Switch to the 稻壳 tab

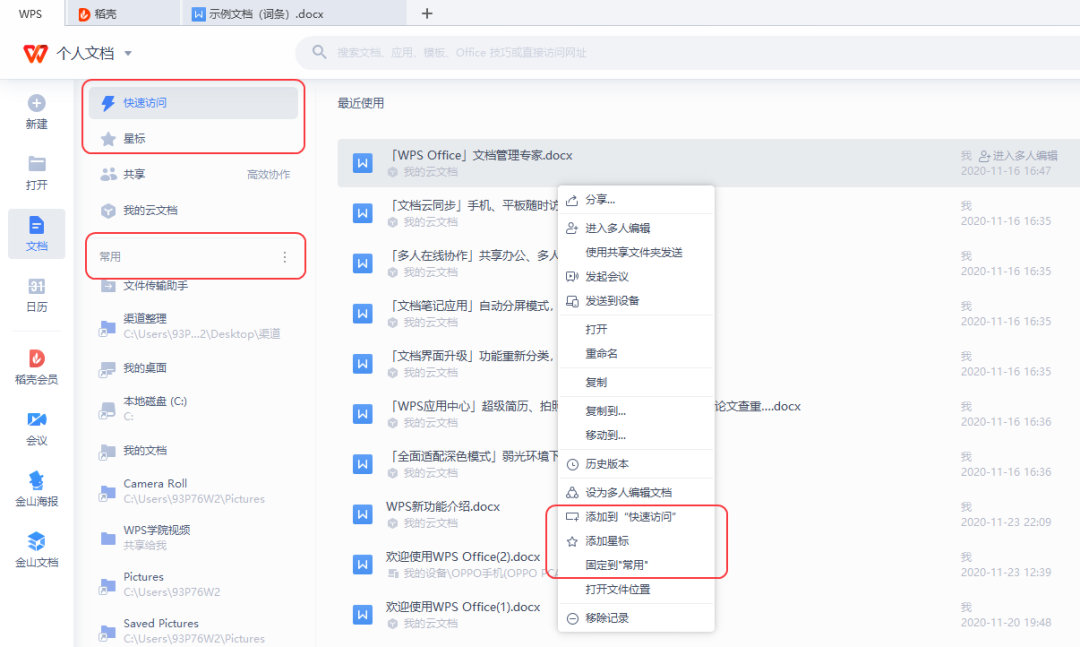pyautogui.click(x=124, y=14)
